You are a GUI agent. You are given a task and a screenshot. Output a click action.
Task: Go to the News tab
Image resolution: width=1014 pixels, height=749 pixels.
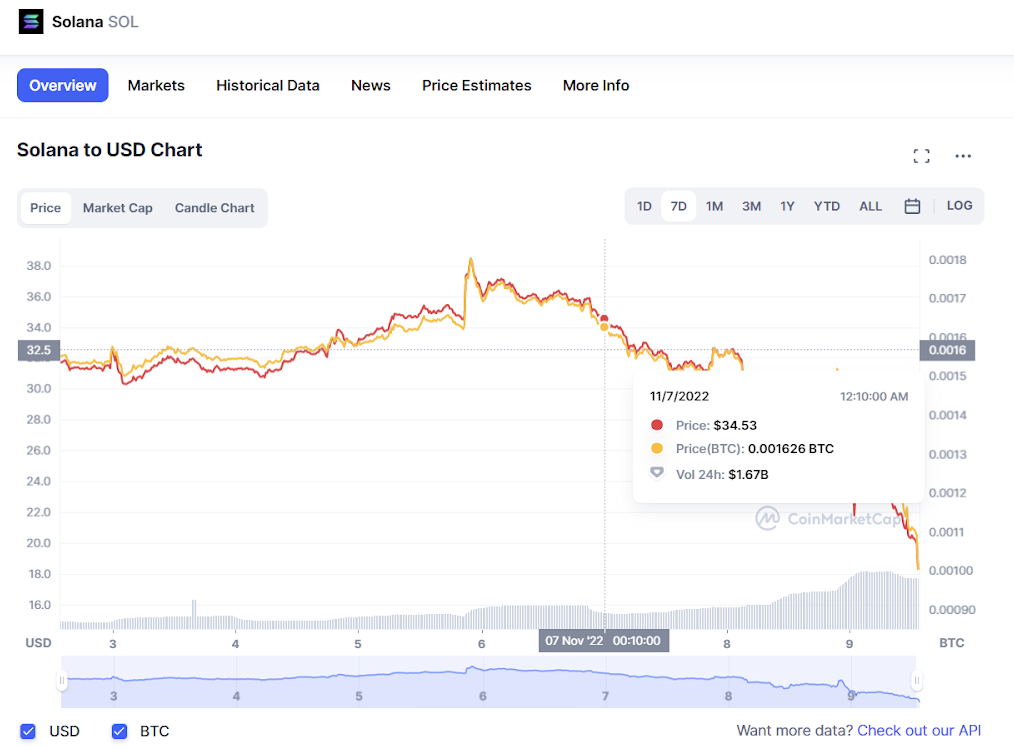pos(371,85)
